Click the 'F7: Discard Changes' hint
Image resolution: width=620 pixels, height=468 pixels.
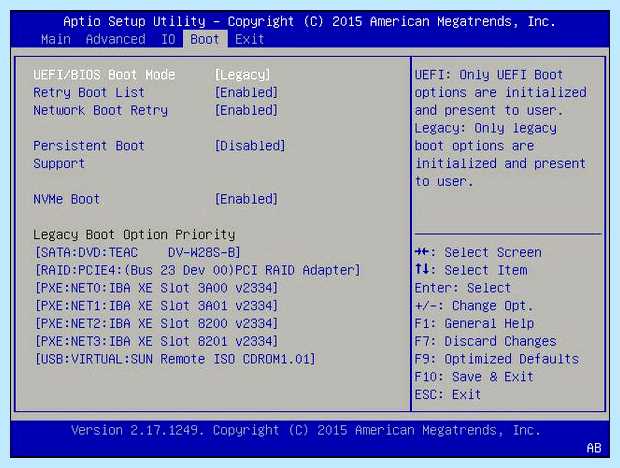(486, 342)
